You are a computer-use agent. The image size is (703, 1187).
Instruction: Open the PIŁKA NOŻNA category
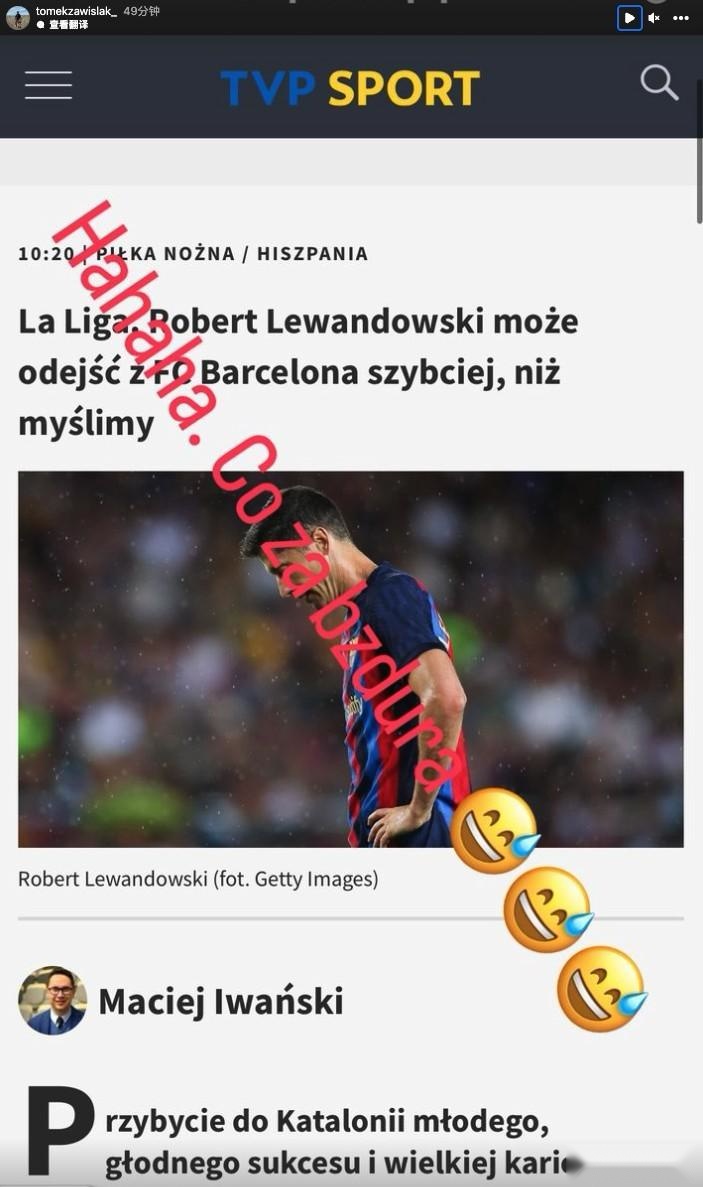tap(165, 254)
